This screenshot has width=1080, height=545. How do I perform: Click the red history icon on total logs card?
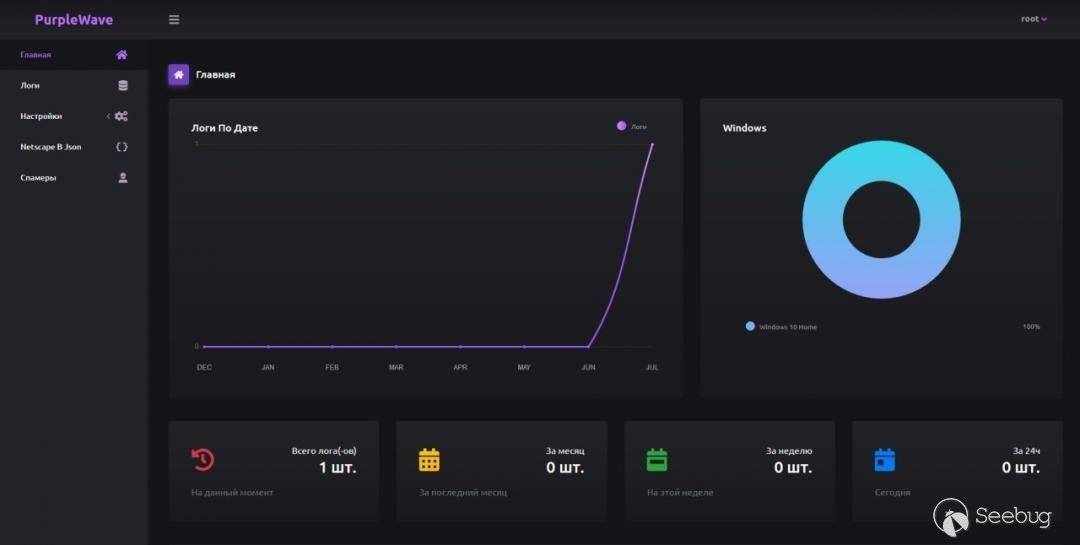click(203, 459)
